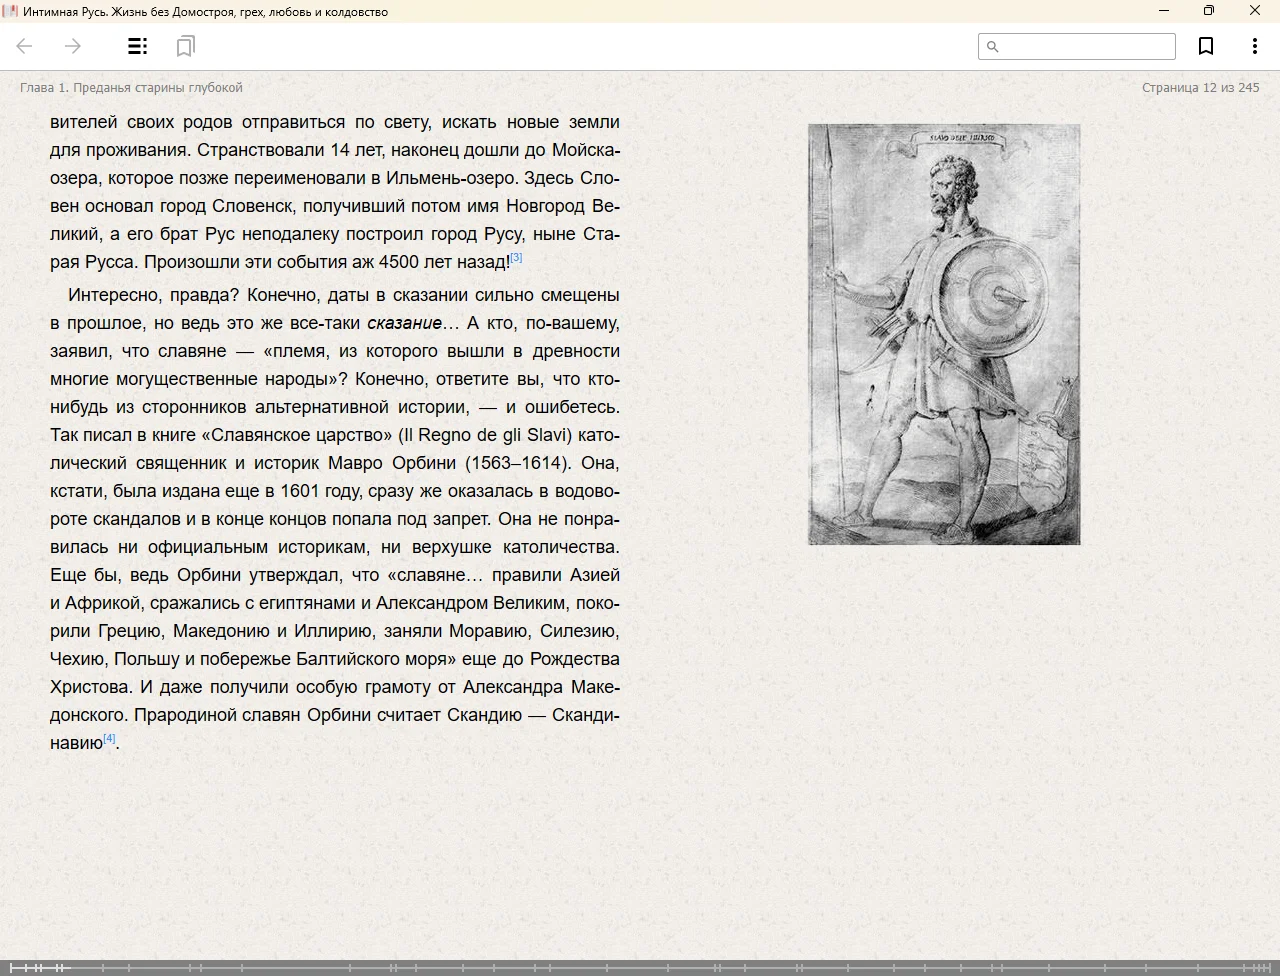Open the table of contents
Viewport: 1280px width, 976px height.
point(138,46)
